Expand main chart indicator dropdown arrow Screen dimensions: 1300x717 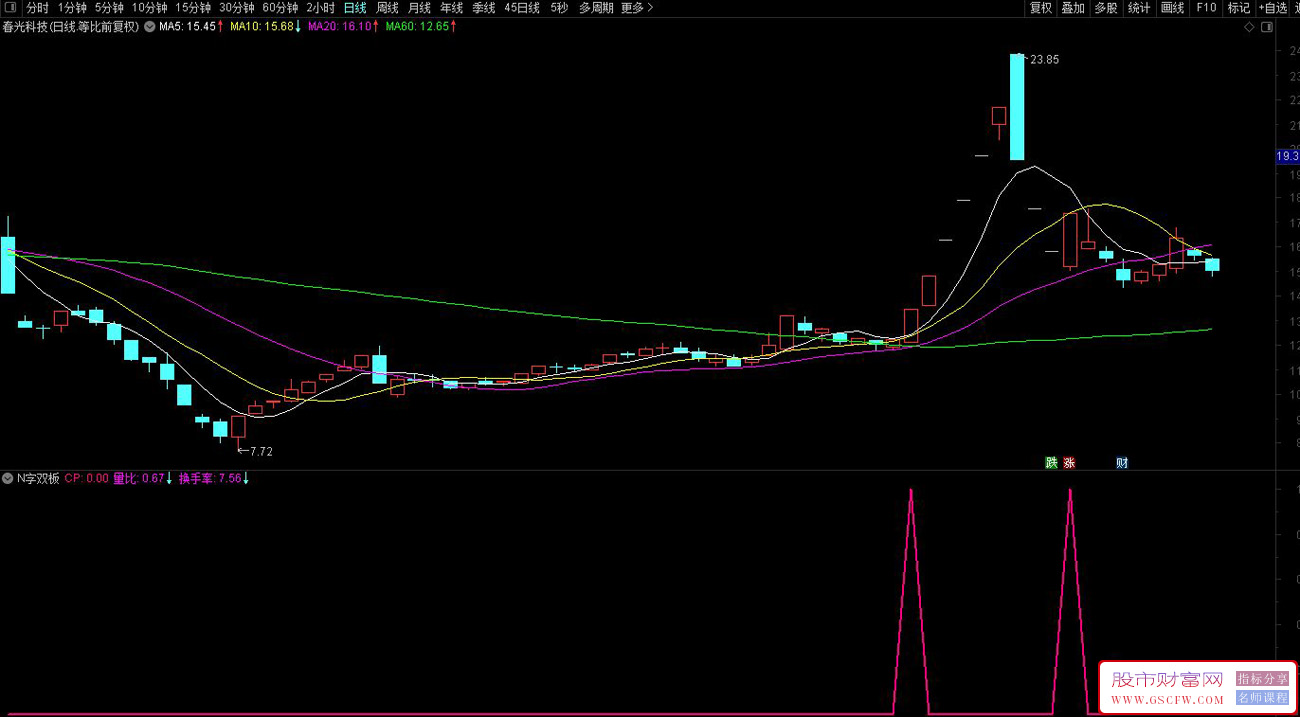149,27
